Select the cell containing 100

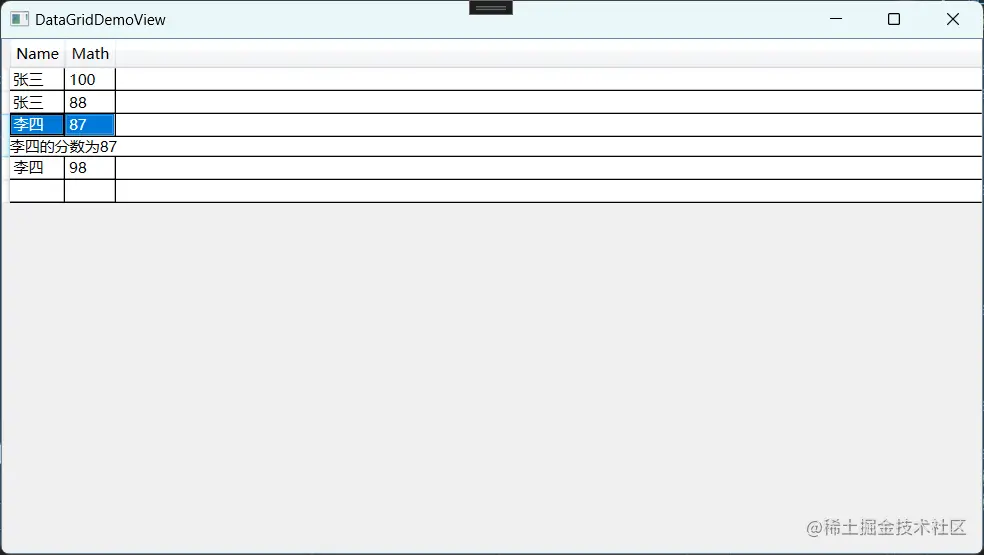[x=90, y=79]
